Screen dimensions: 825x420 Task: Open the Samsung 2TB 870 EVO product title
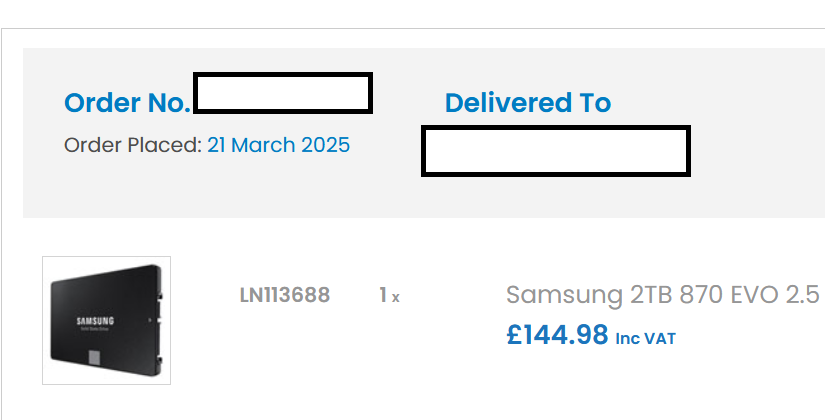(662, 295)
